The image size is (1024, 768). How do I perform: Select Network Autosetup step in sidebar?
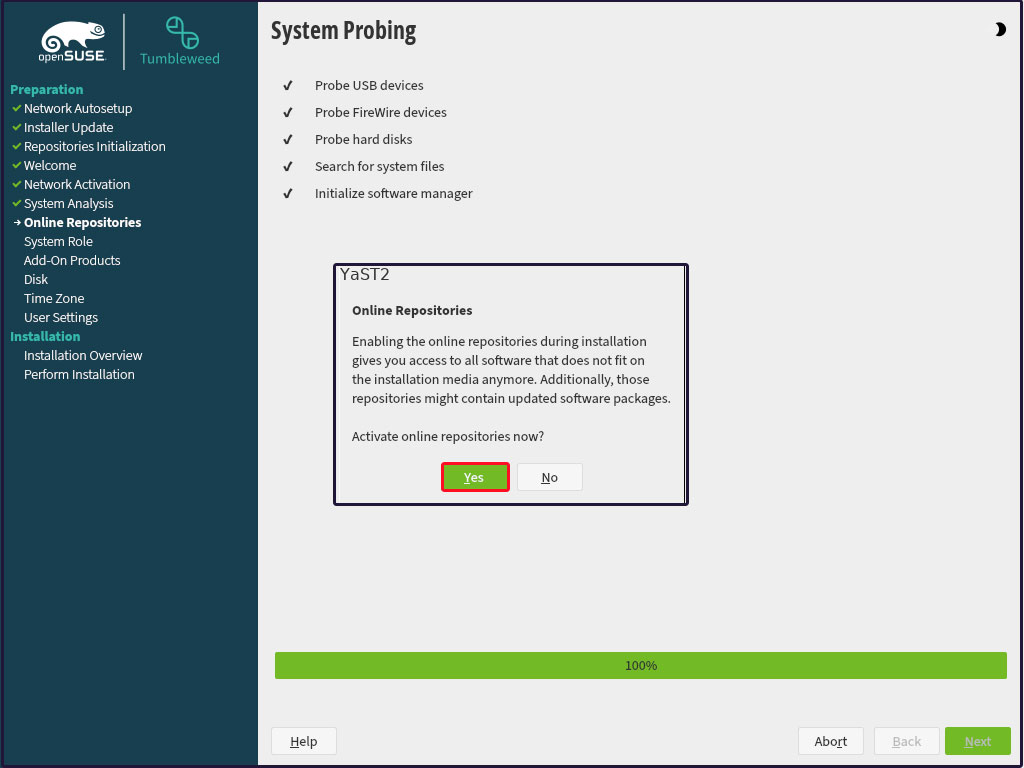[78, 108]
